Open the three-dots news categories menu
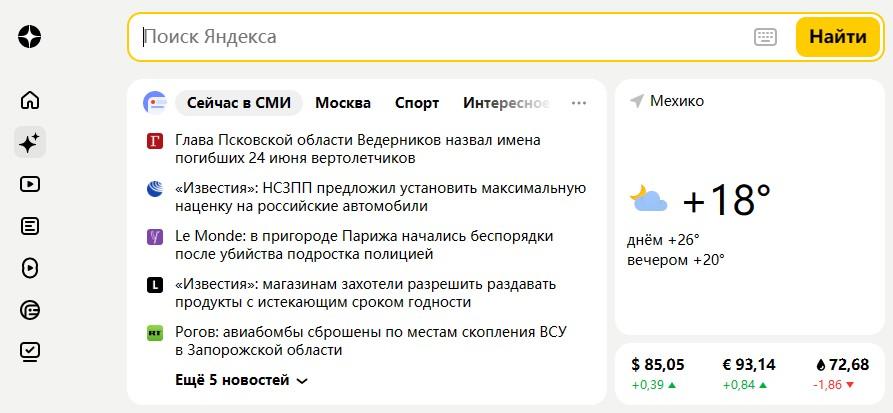The height and width of the screenshot is (413, 893). [x=578, y=102]
